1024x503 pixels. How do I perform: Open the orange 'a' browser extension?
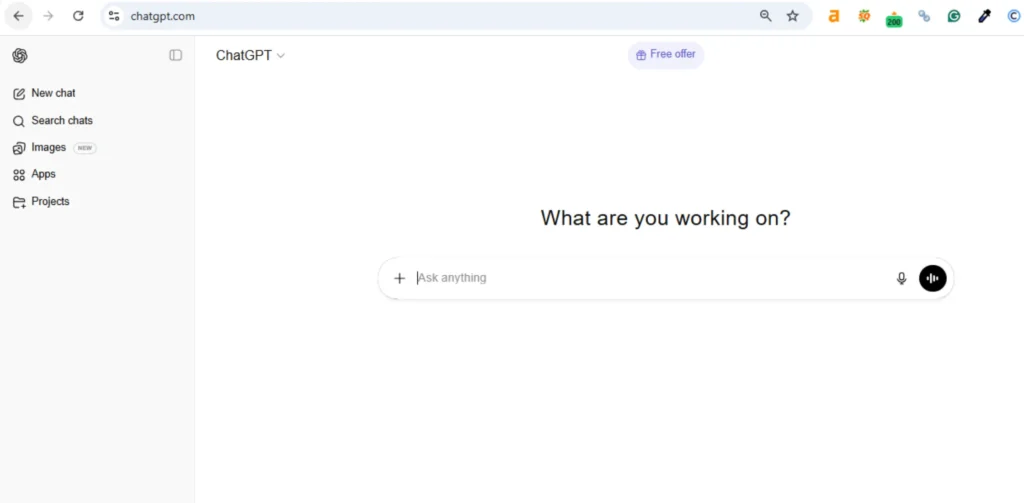coord(833,16)
